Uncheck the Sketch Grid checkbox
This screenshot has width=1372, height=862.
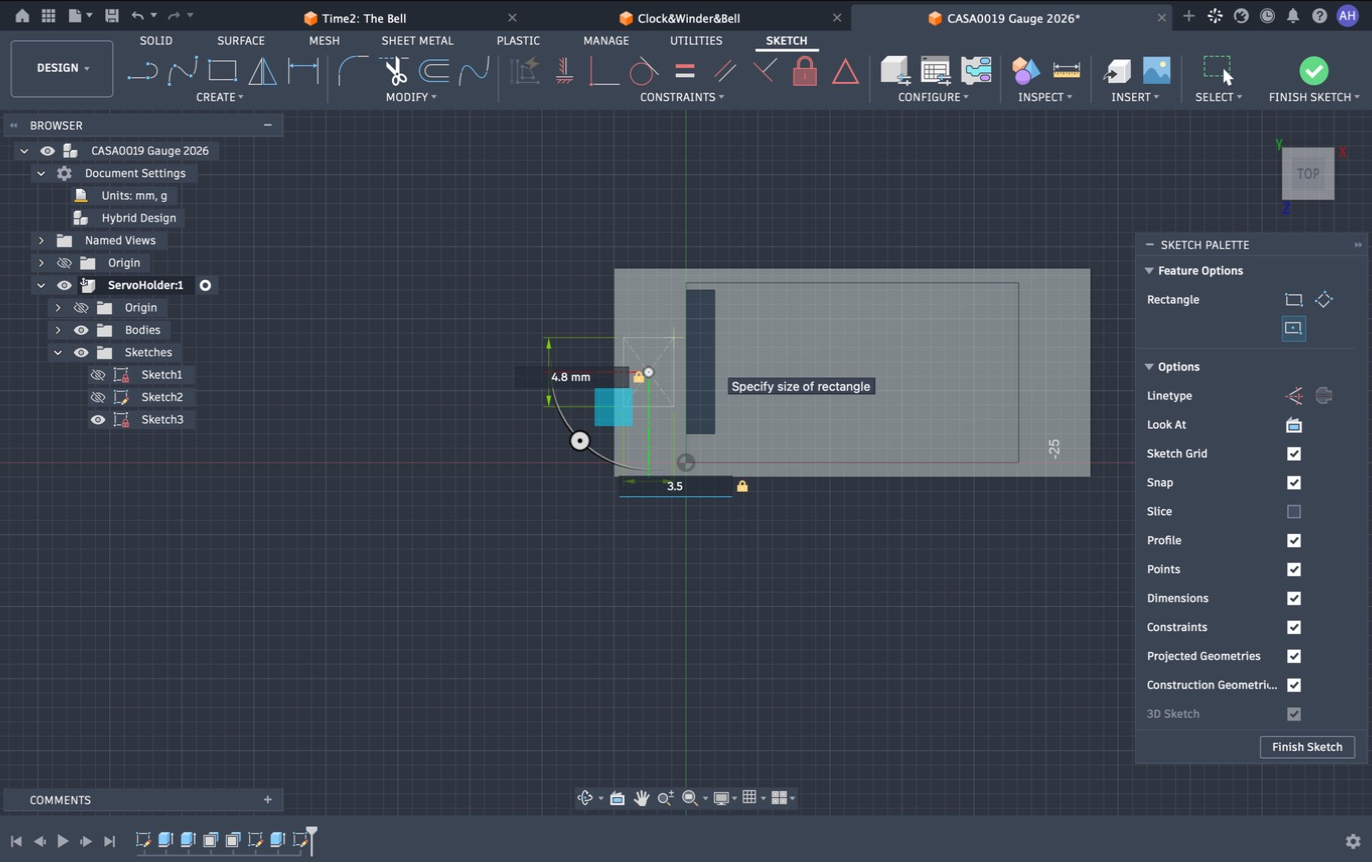click(1294, 454)
